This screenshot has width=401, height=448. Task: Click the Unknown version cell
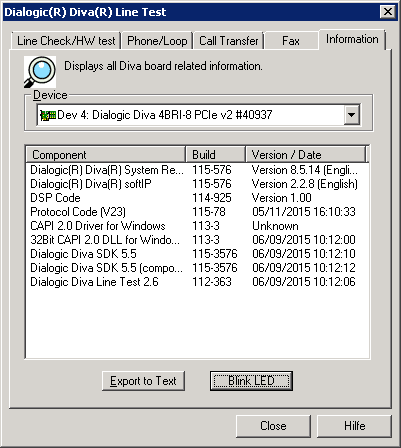275,226
